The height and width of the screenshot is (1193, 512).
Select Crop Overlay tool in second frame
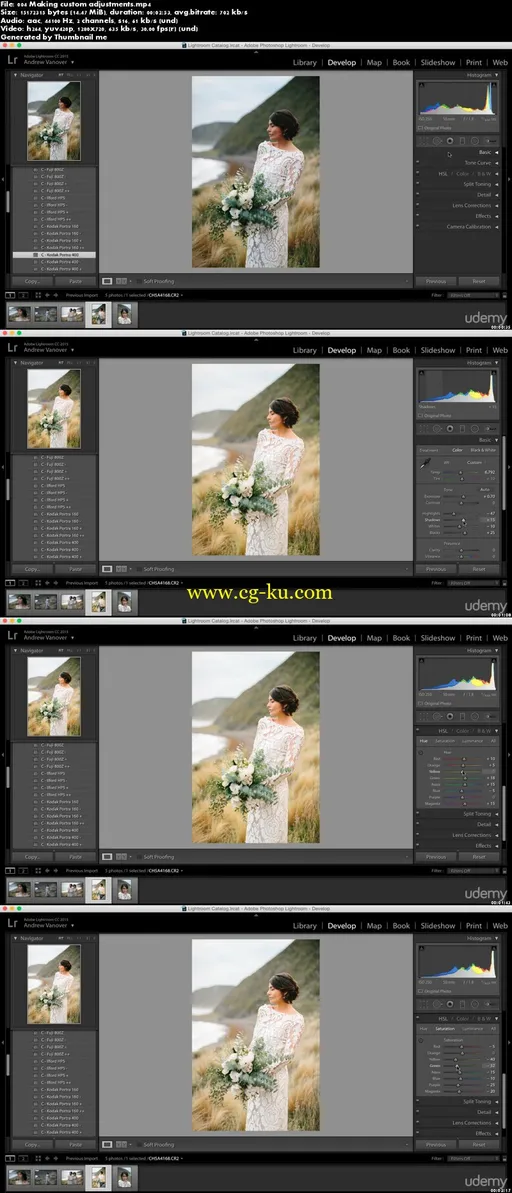[424, 428]
